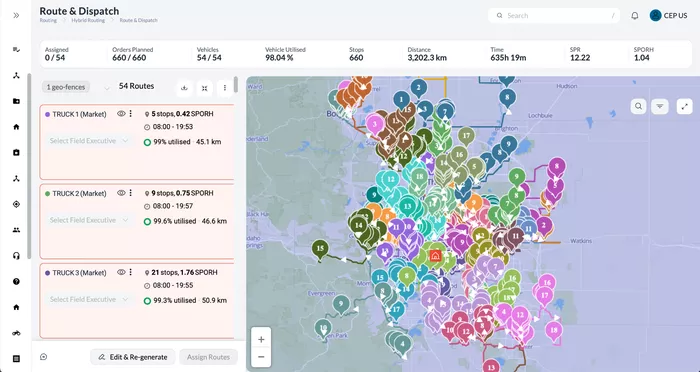700x372 pixels.
Task: Open the target location icon in the sidebar
Action: [x=17, y=205]
